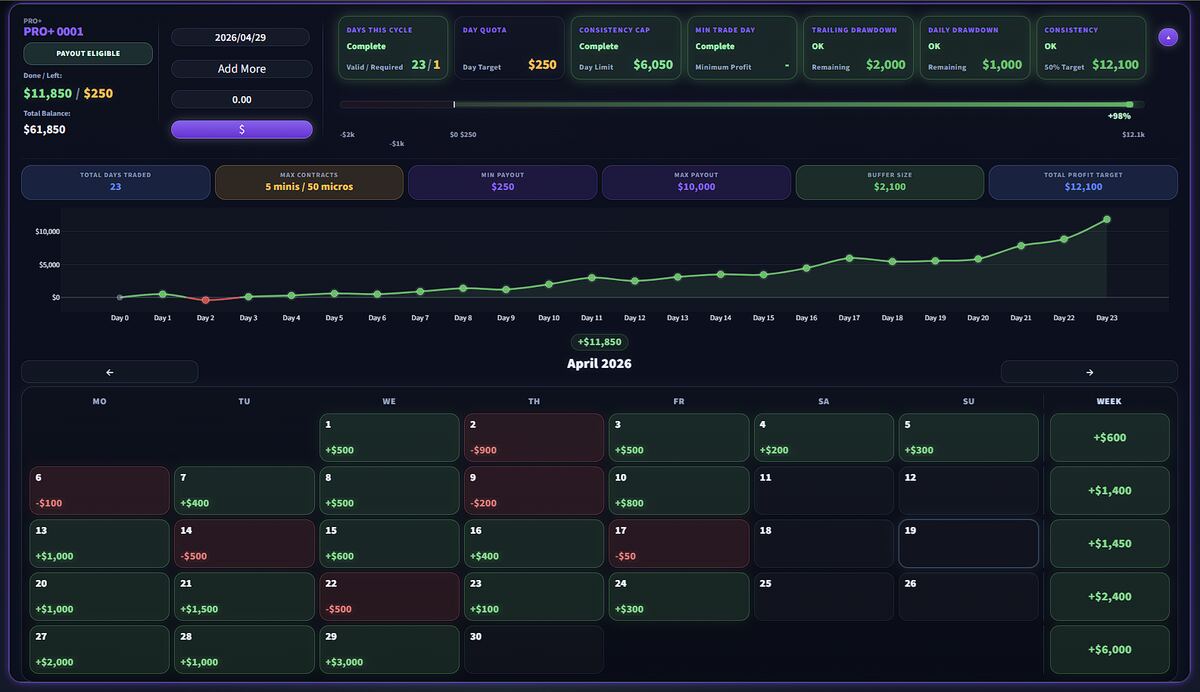Click the Day 17 chart point
Image resolution: width=1200 pixels, height=692 pixels.
click(849, 258)
